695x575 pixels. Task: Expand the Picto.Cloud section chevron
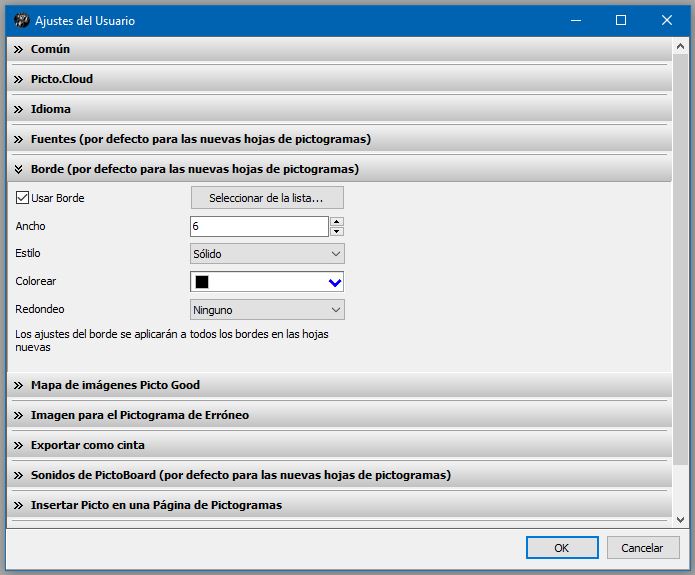[x=18, y=79]
